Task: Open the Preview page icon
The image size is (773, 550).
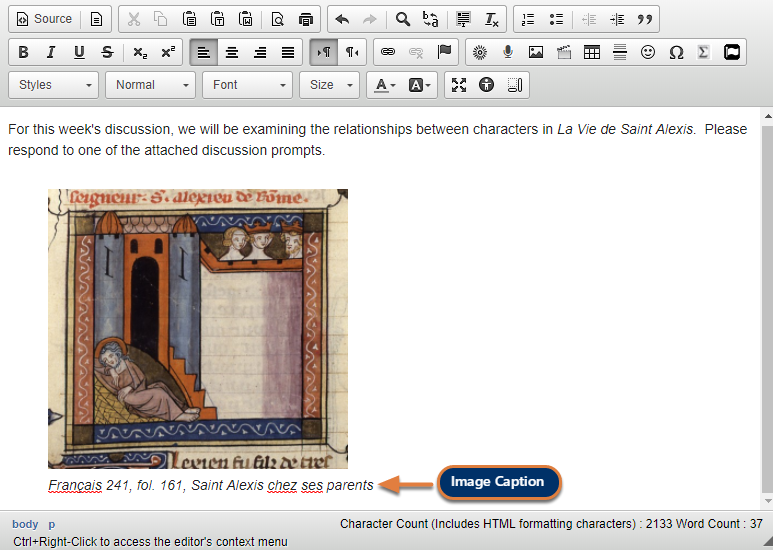Action: (278, 19)
